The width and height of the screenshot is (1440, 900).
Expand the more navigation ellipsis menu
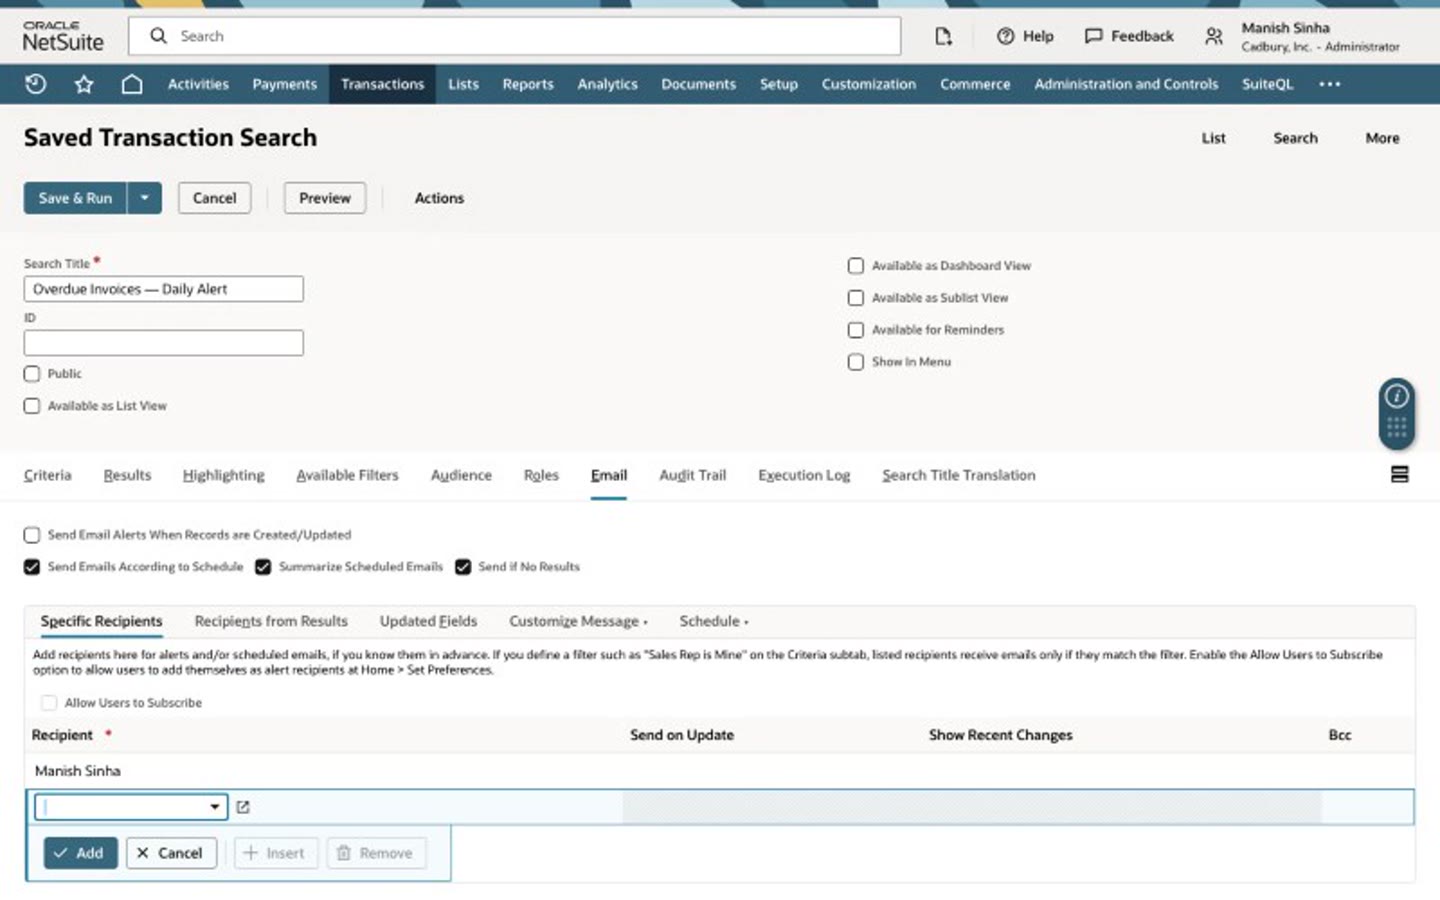[1329, 84]
